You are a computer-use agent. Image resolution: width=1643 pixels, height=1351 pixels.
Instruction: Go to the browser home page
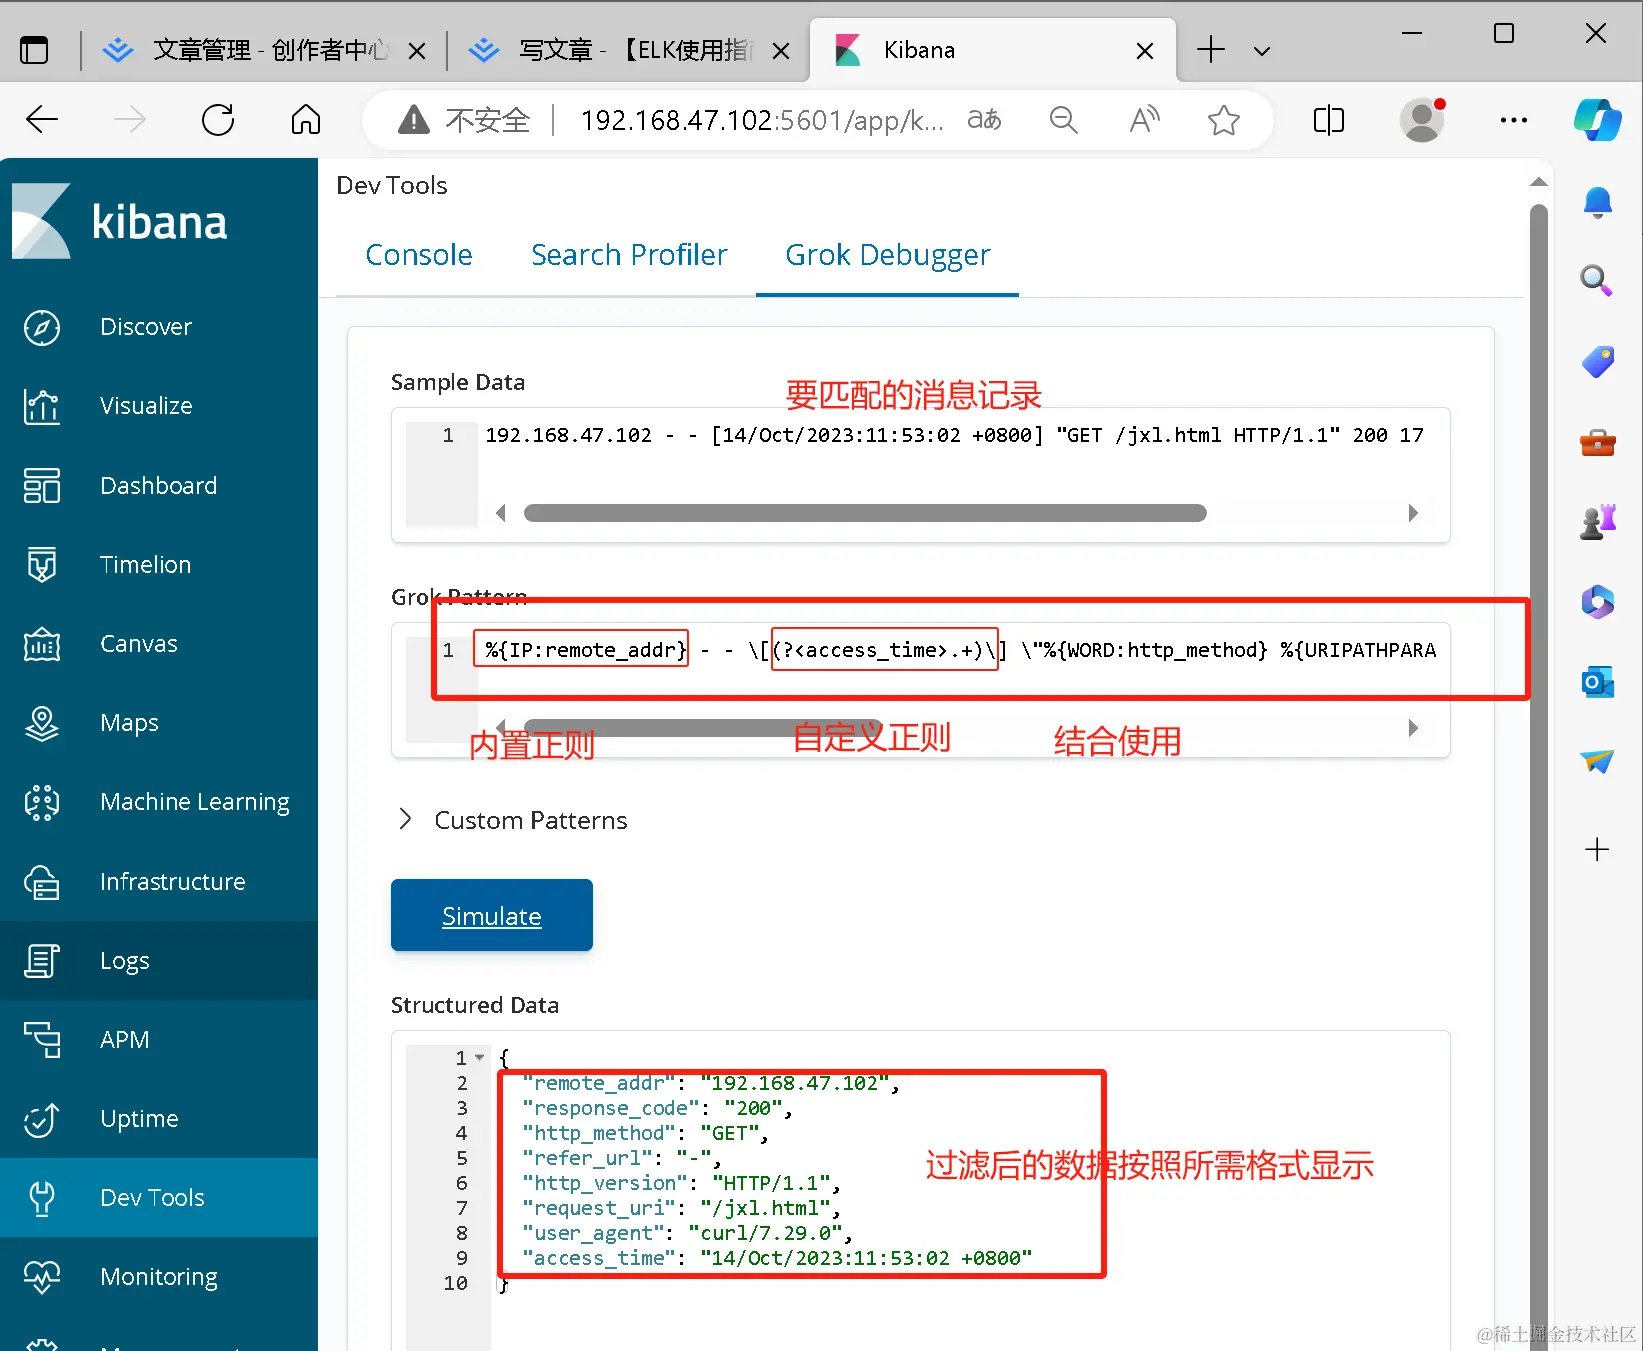pyautogui.click(x=306, y=120)
